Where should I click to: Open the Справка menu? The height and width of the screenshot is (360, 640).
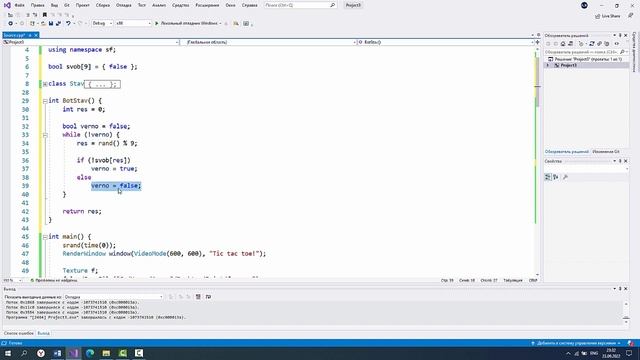point(249,5)
